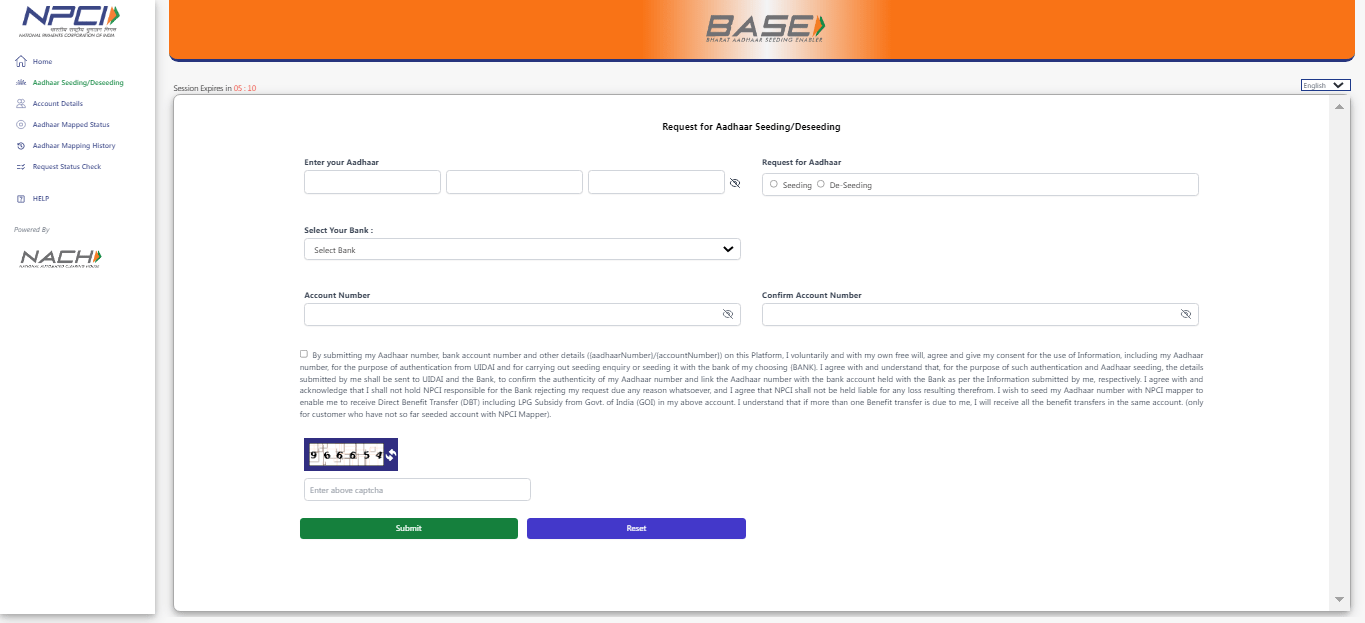Show the Confirm Account Number value

click(1185, 314)
